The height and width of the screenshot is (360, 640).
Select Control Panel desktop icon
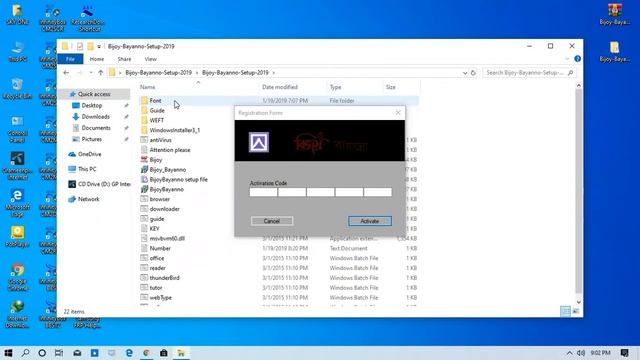[17, 129]
